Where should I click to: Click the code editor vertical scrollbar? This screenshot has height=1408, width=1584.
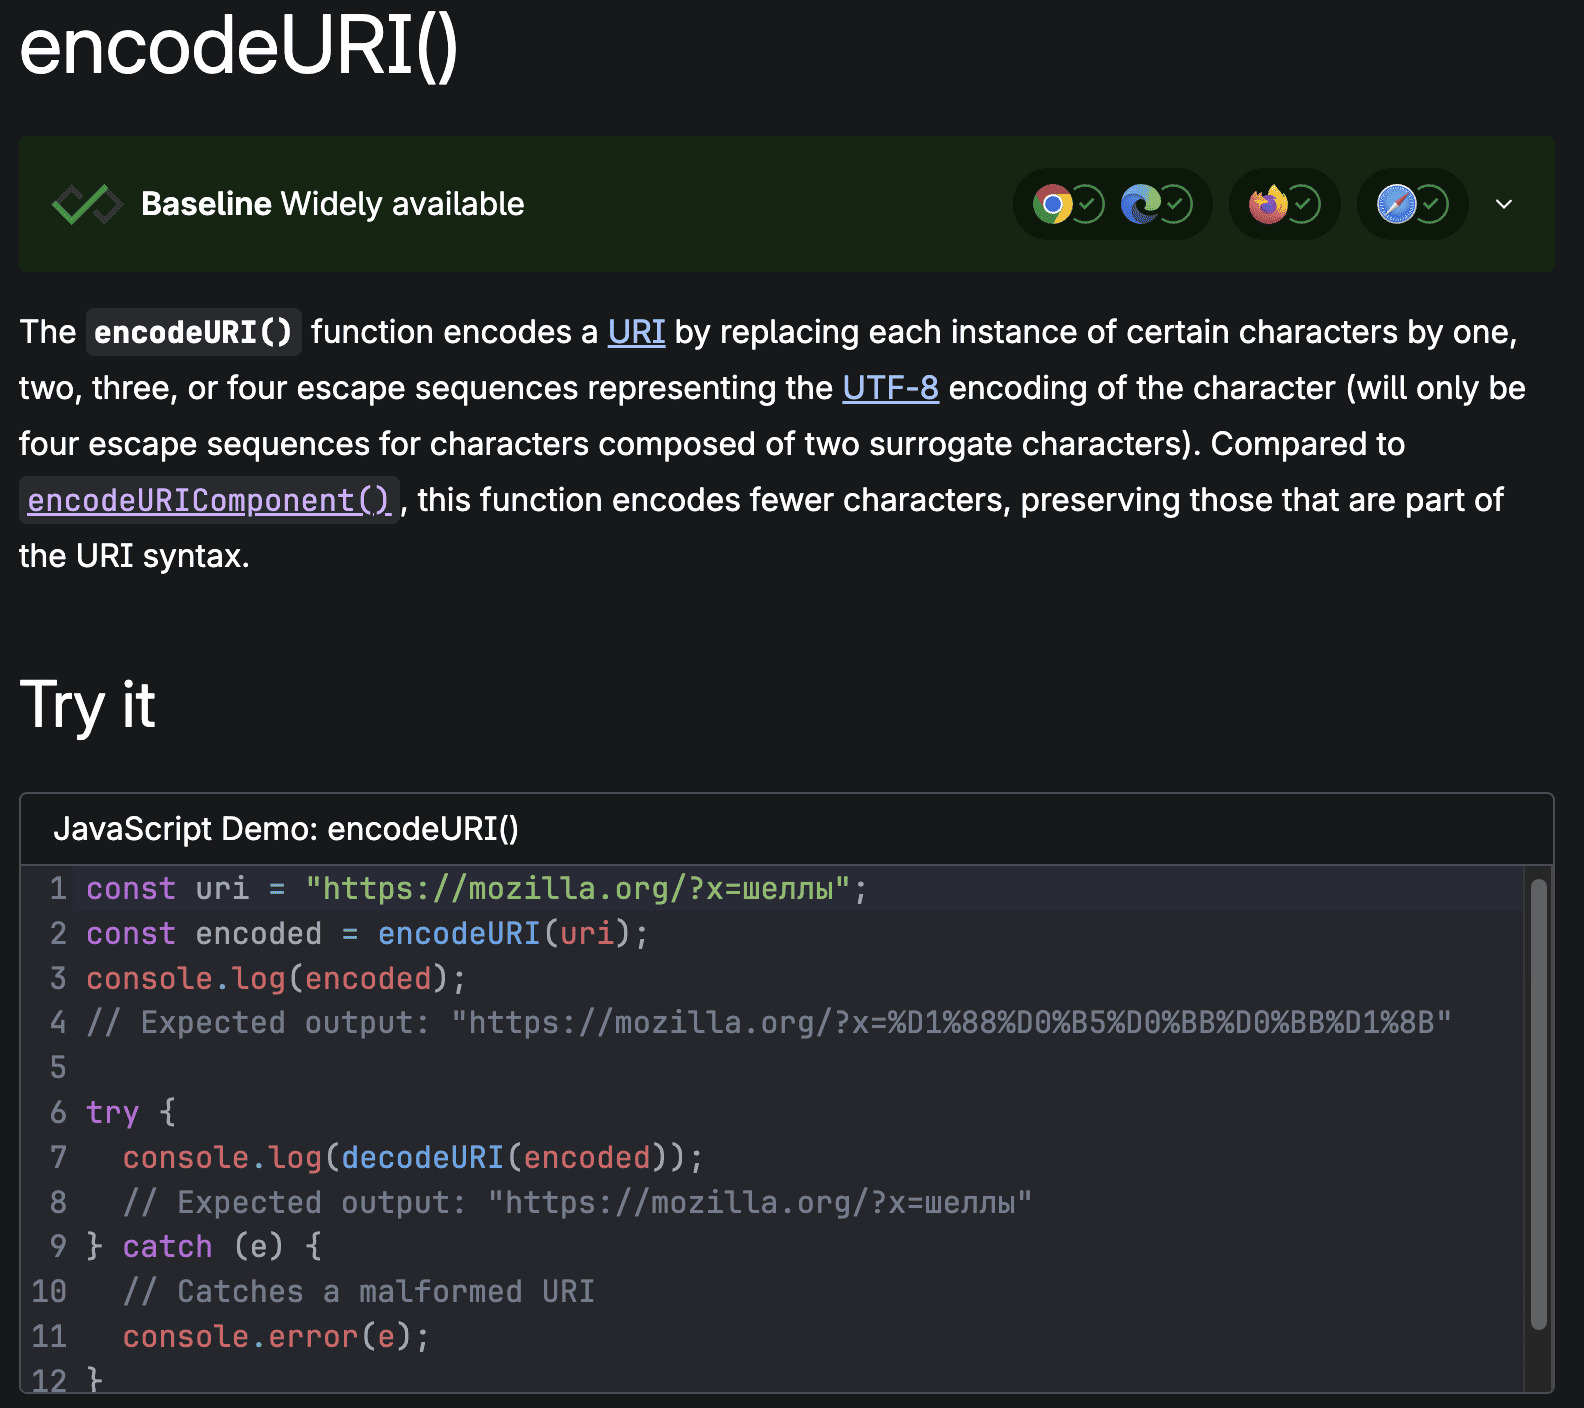[x=1539, y=1100]
